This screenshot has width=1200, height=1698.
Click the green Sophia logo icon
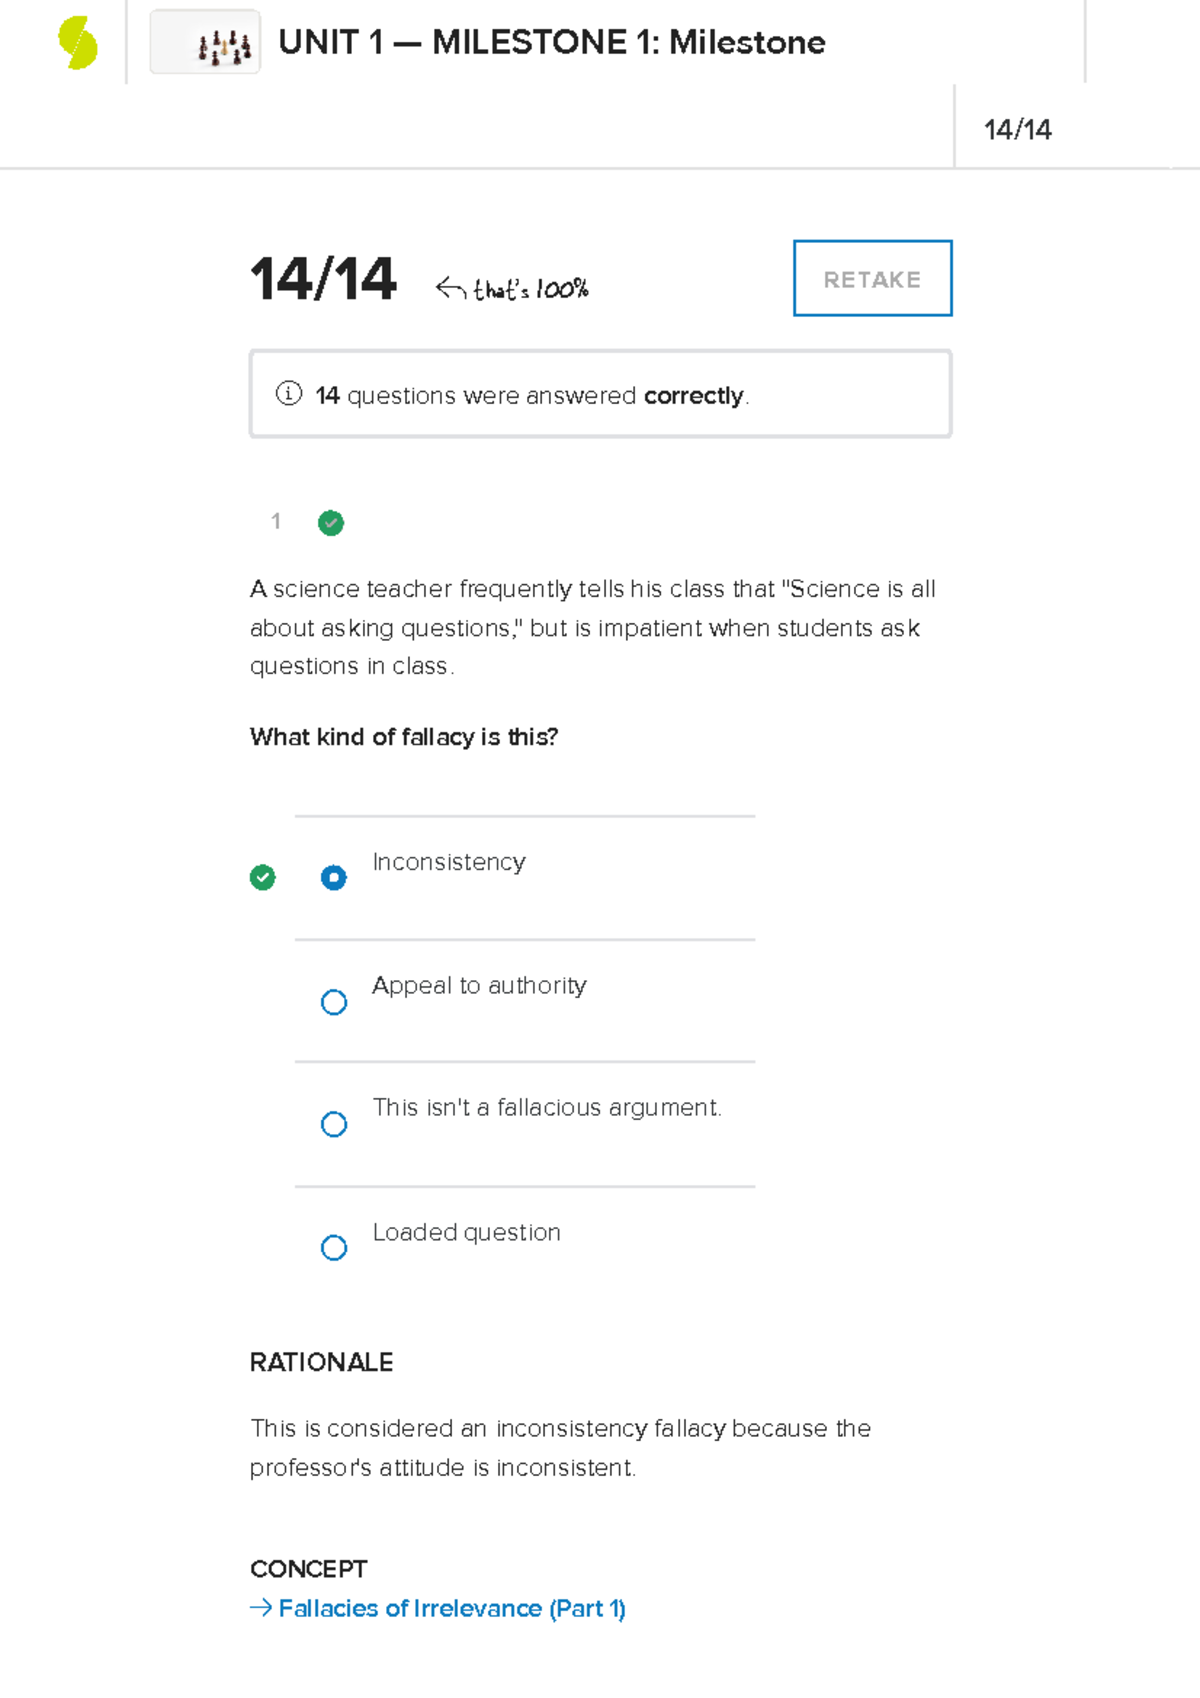point(78,43)
